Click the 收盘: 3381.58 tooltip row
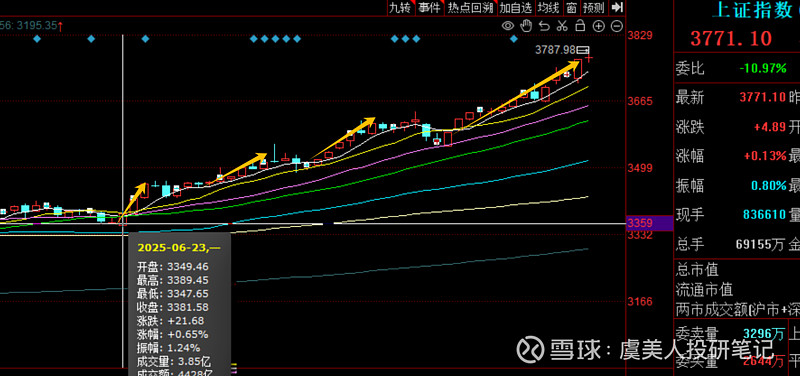 [x=172, y=307]
